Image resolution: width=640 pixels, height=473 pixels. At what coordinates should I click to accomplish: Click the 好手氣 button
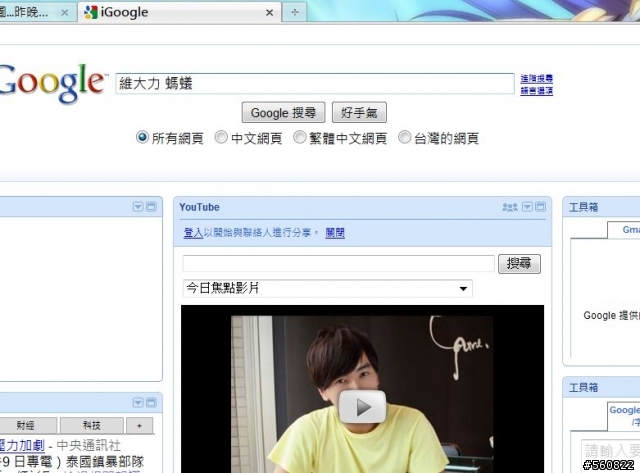pyautogui.click(x=359, y=112)
